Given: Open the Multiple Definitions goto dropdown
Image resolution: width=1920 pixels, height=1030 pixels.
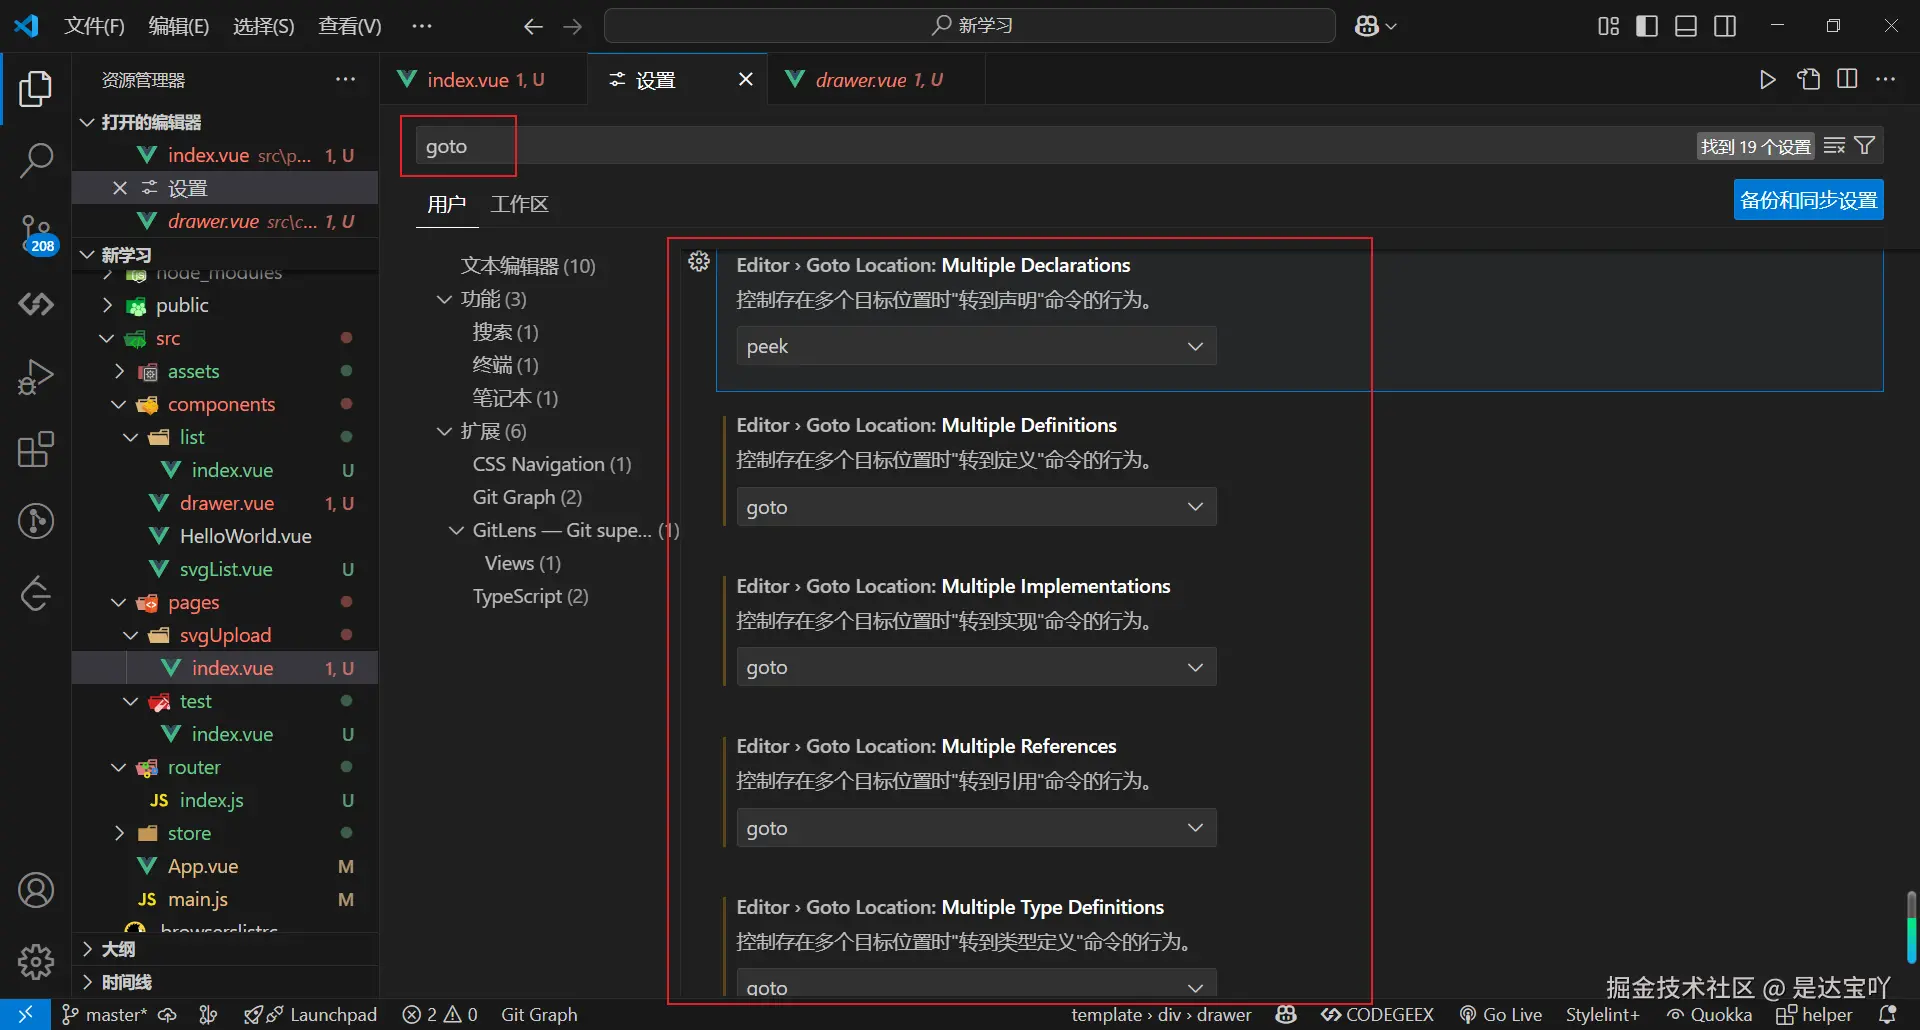Looking at the screenshot, I should 976,507.
